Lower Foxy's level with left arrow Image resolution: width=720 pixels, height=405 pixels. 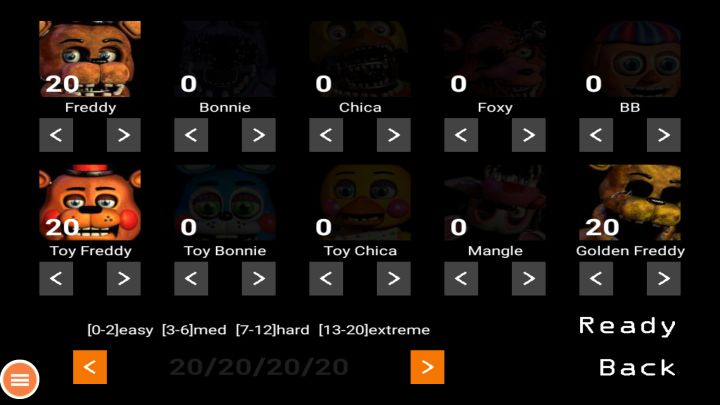click(x=461, y=135)
